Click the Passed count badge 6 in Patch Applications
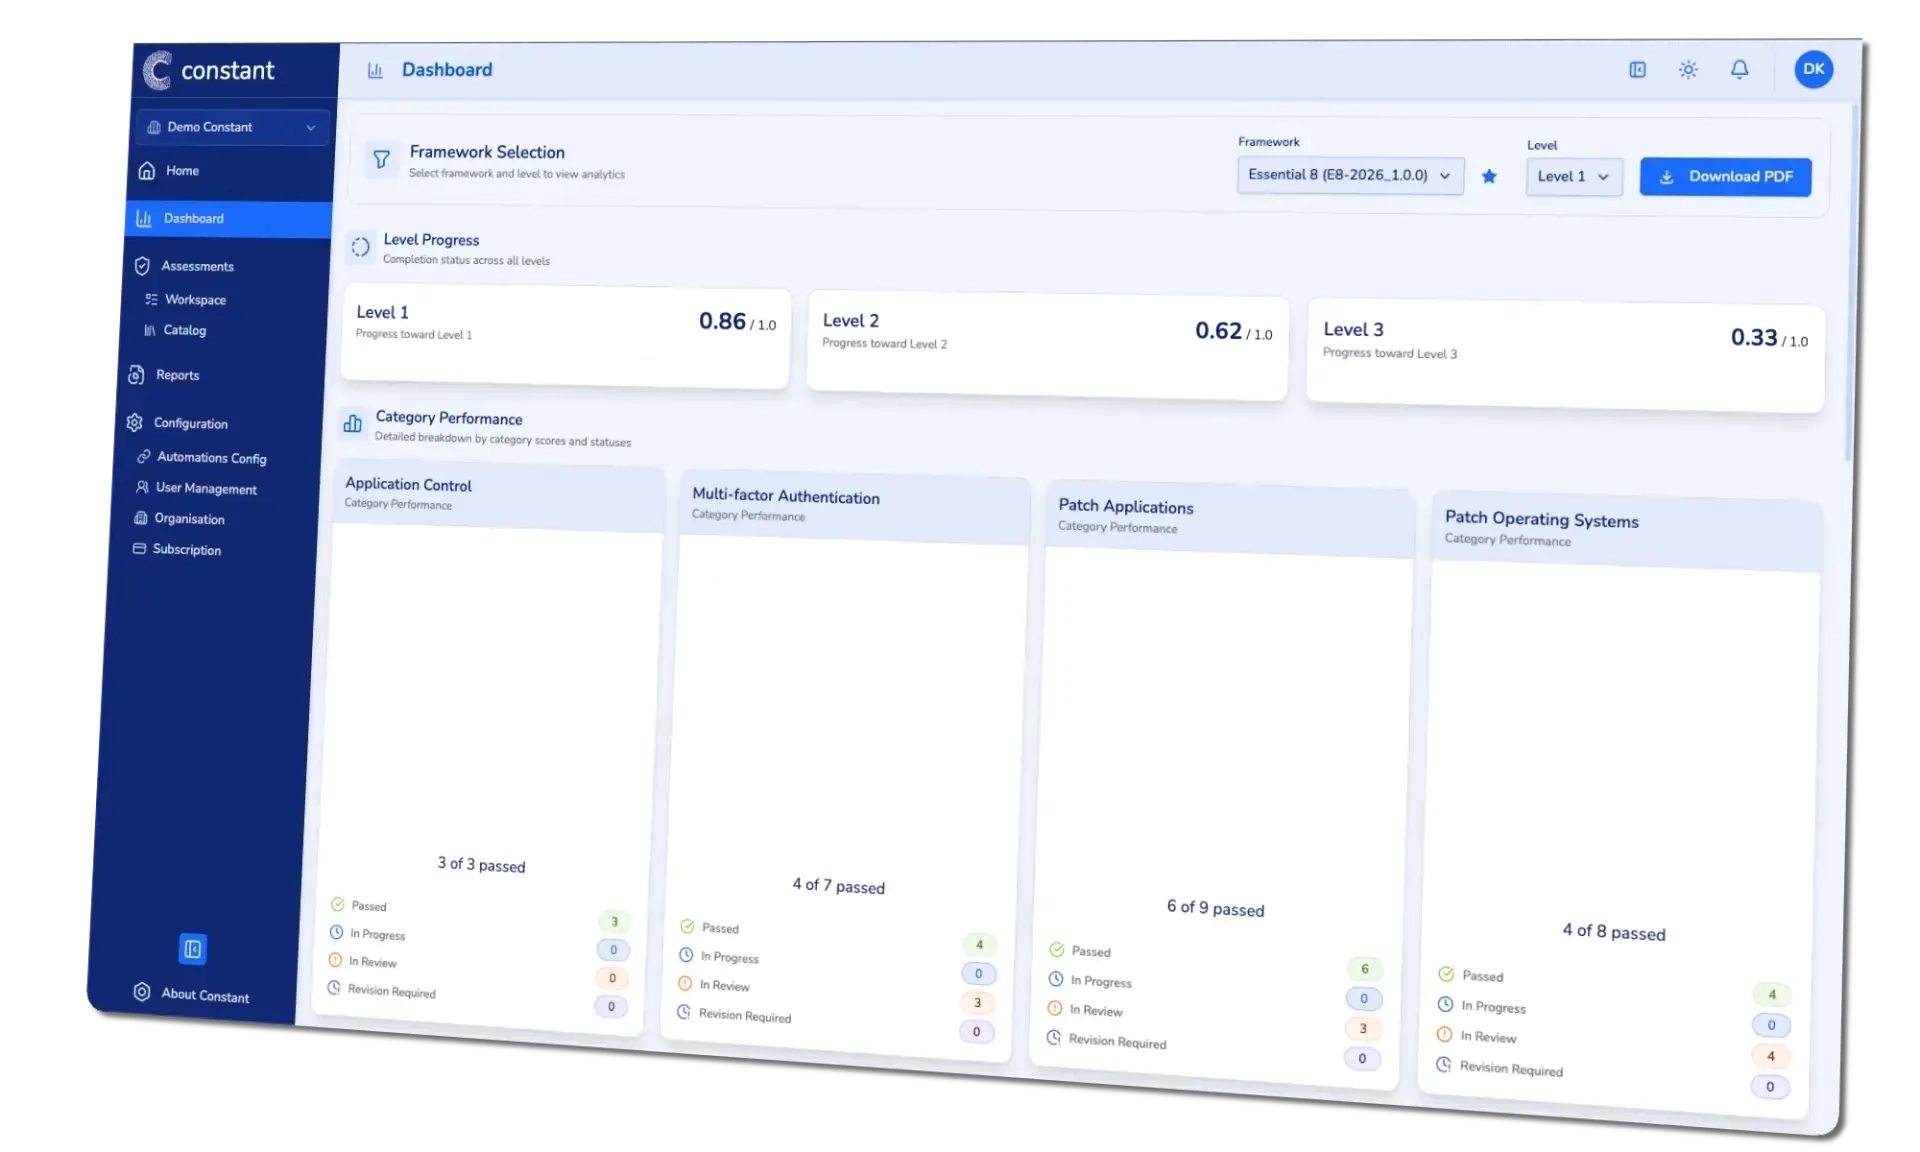This screenshot has width=1920, height=1152. coord(1364,968)
